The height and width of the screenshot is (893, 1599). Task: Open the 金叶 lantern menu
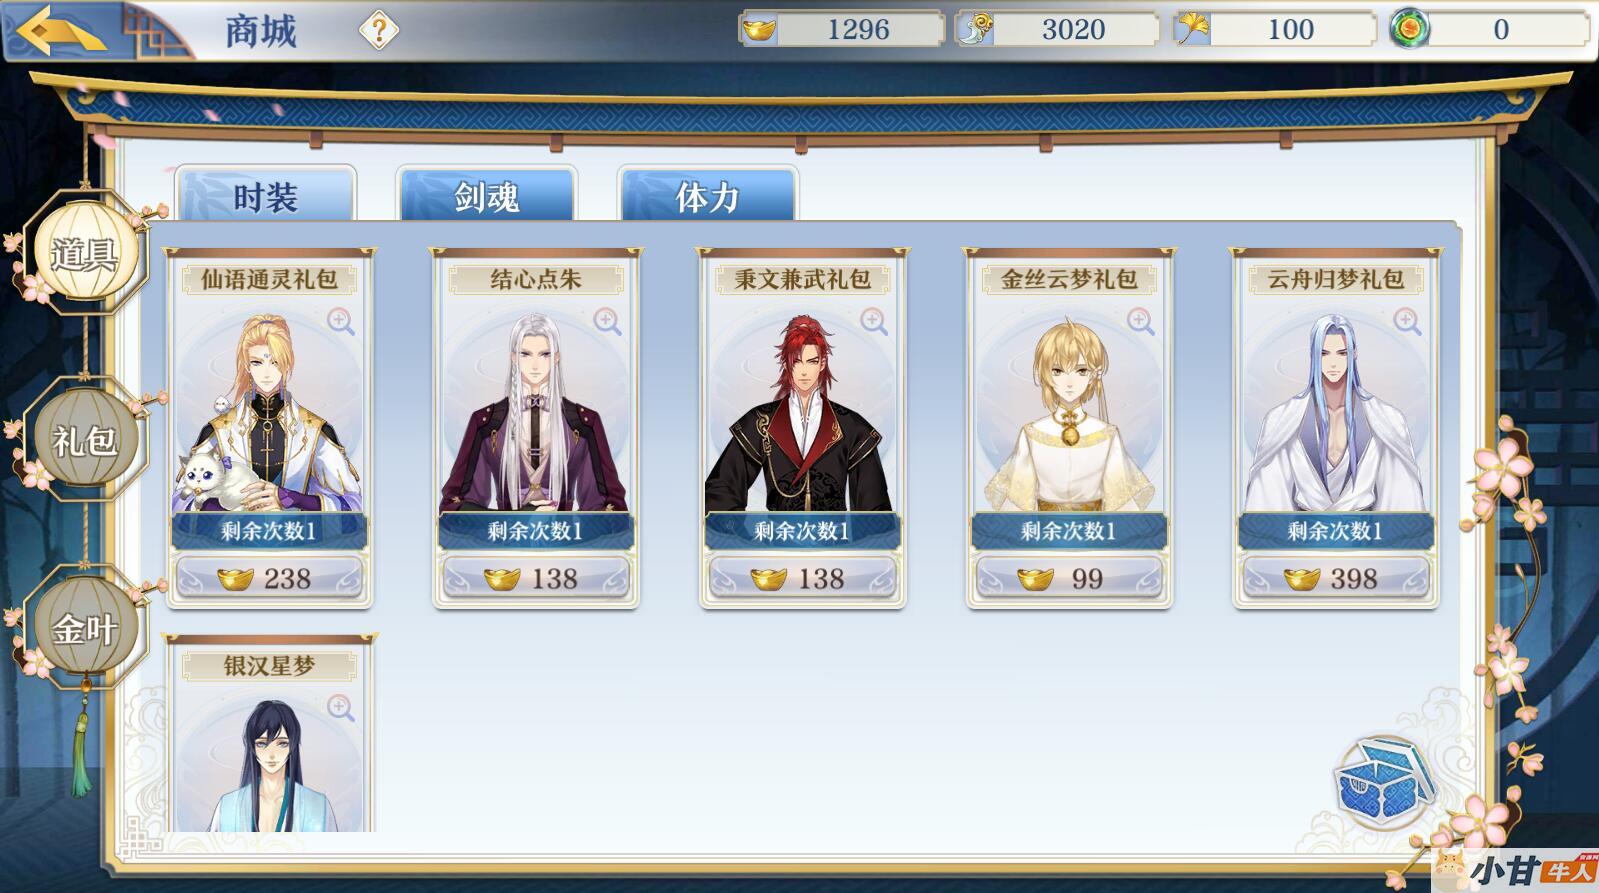84,628
